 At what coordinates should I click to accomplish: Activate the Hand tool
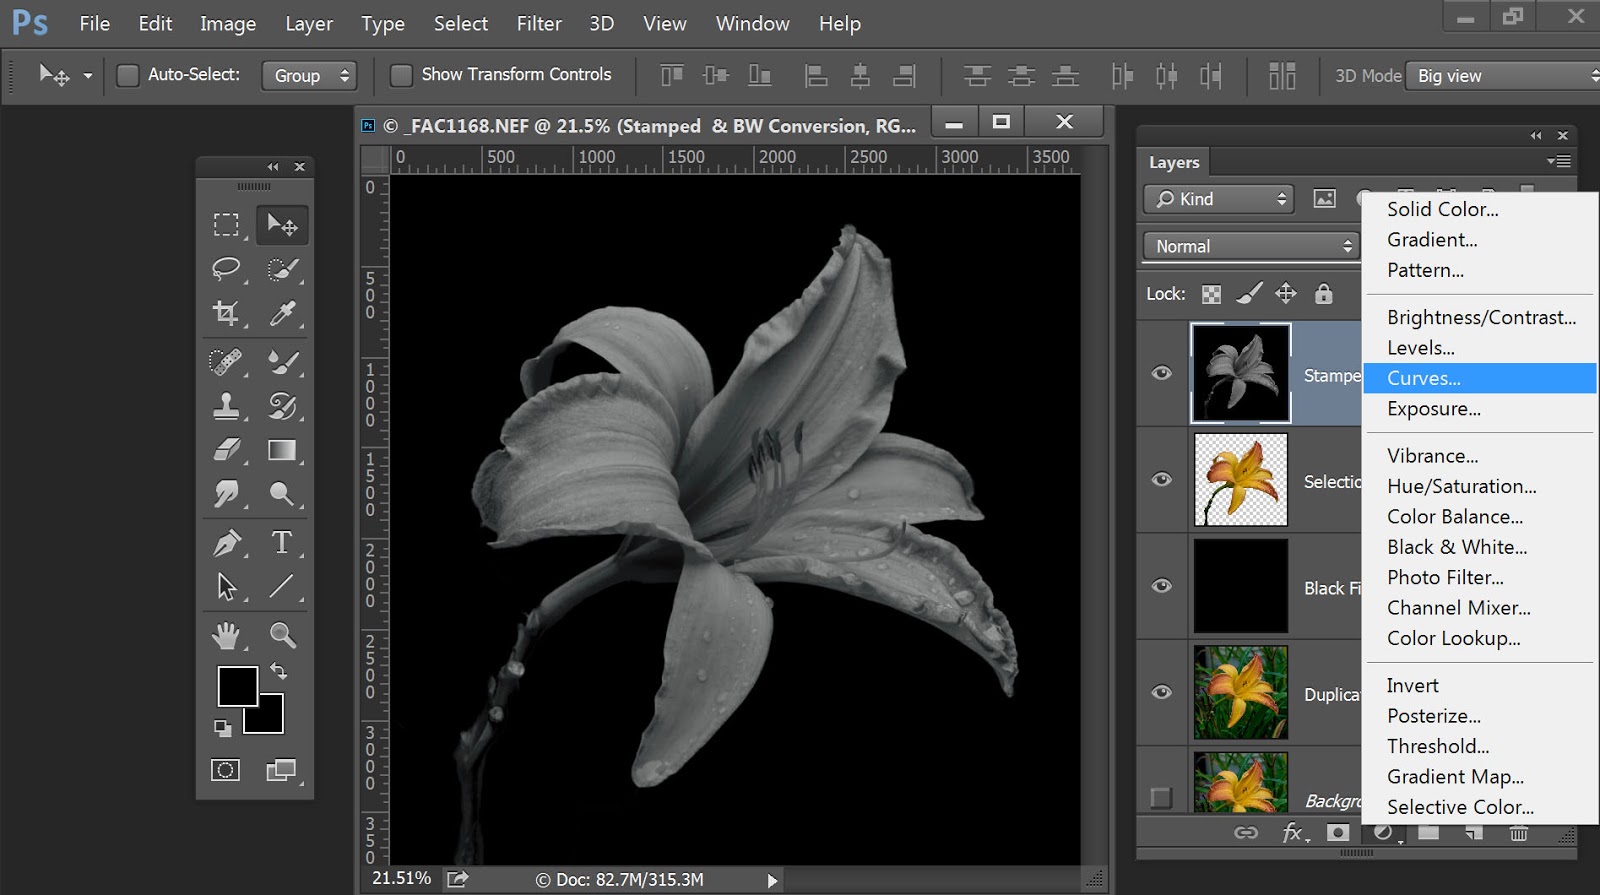pyautogui.click(x=226, y=635)
